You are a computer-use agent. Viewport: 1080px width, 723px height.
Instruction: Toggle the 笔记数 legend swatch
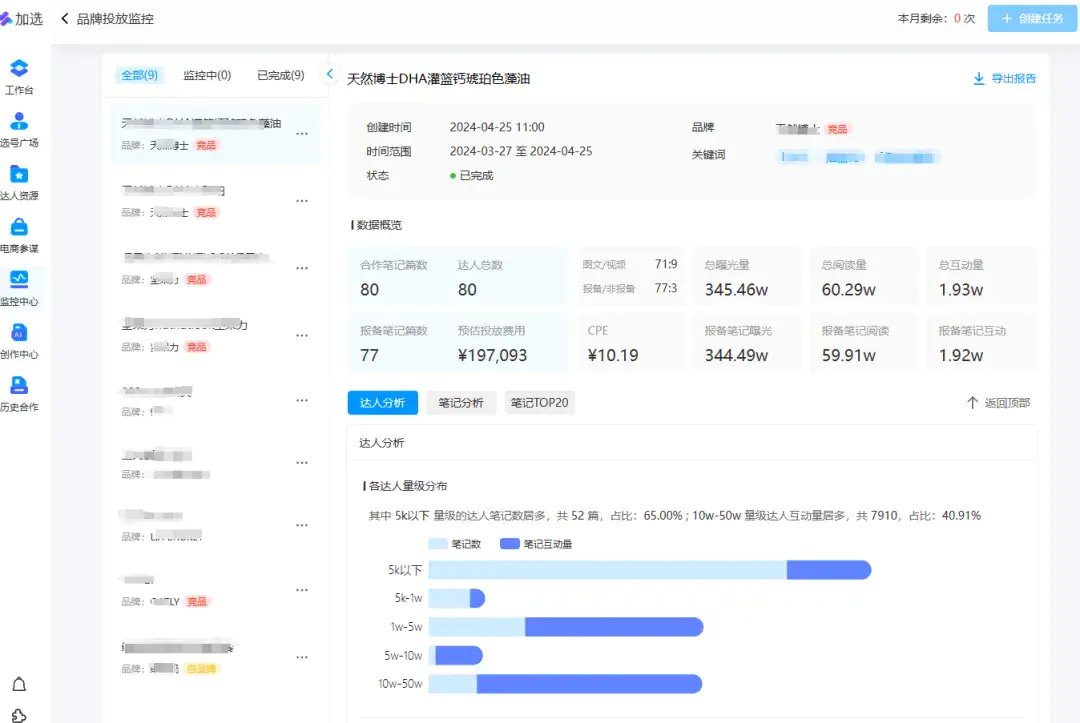tap(438, 544)
